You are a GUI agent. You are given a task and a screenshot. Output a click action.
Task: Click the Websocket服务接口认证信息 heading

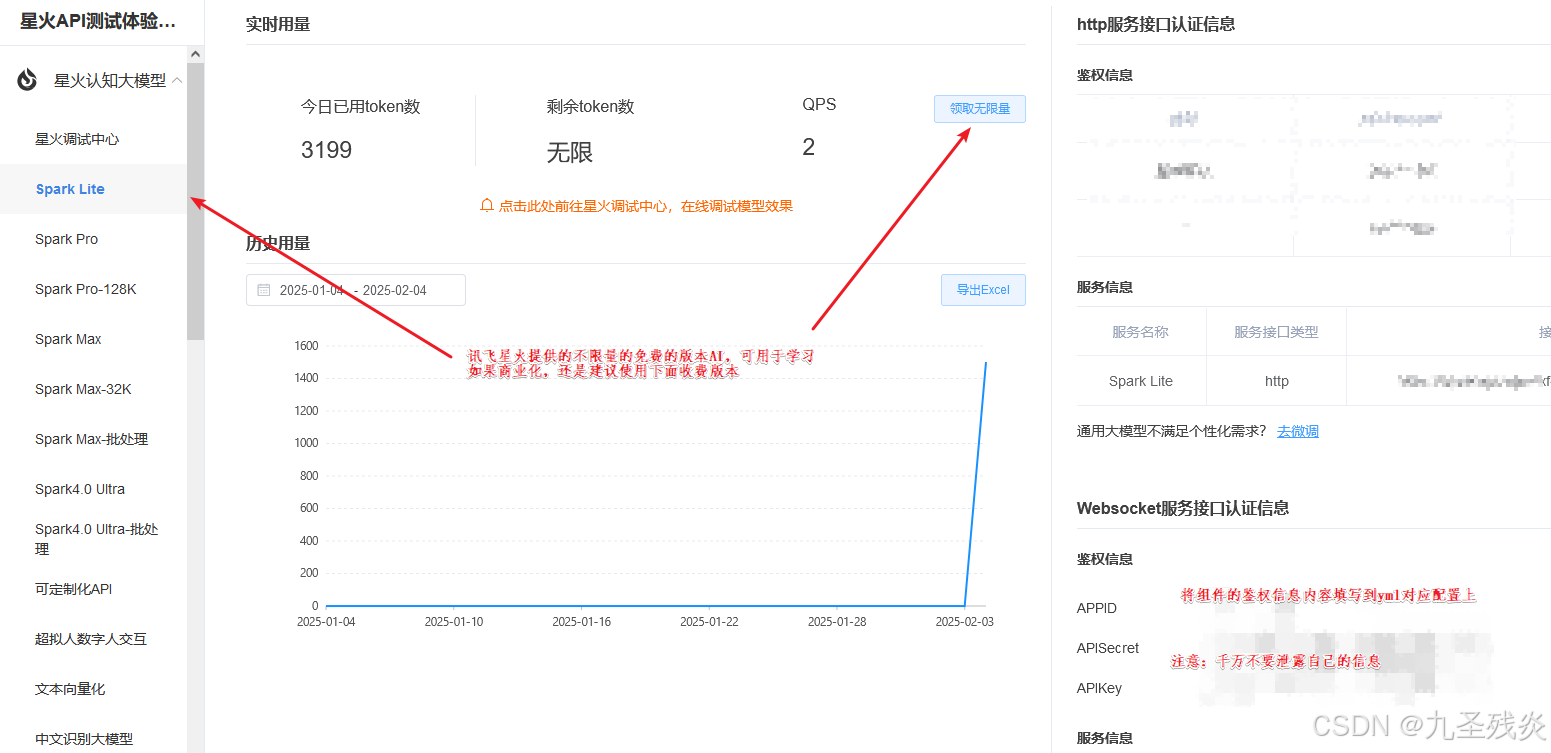(x=1183, y=508)
